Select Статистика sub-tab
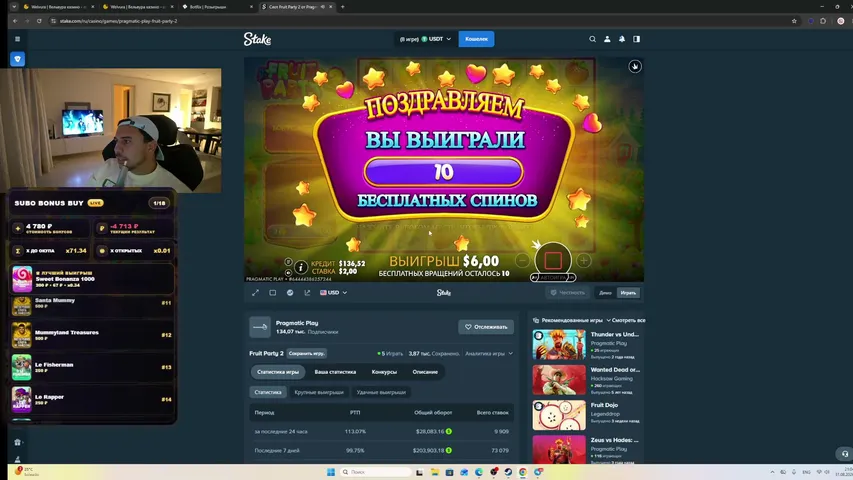 (x=268, y=392)
